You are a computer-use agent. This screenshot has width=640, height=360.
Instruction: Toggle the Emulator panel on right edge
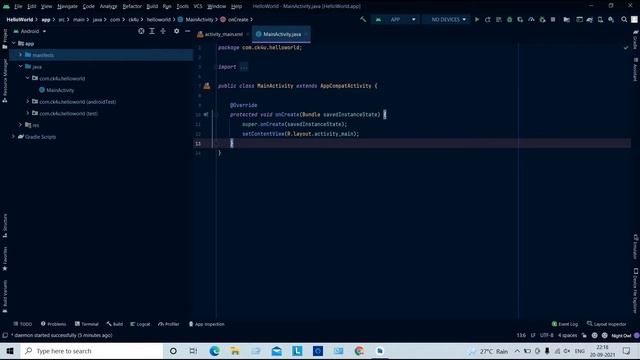[636, 247]
